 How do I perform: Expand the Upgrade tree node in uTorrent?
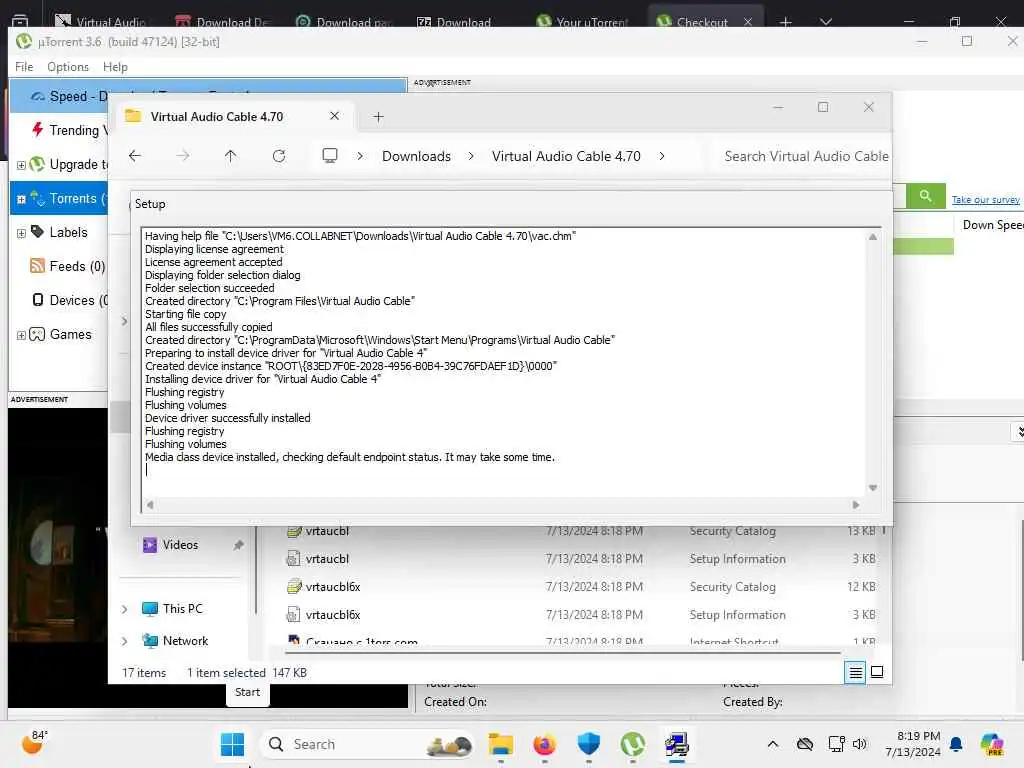21,165
